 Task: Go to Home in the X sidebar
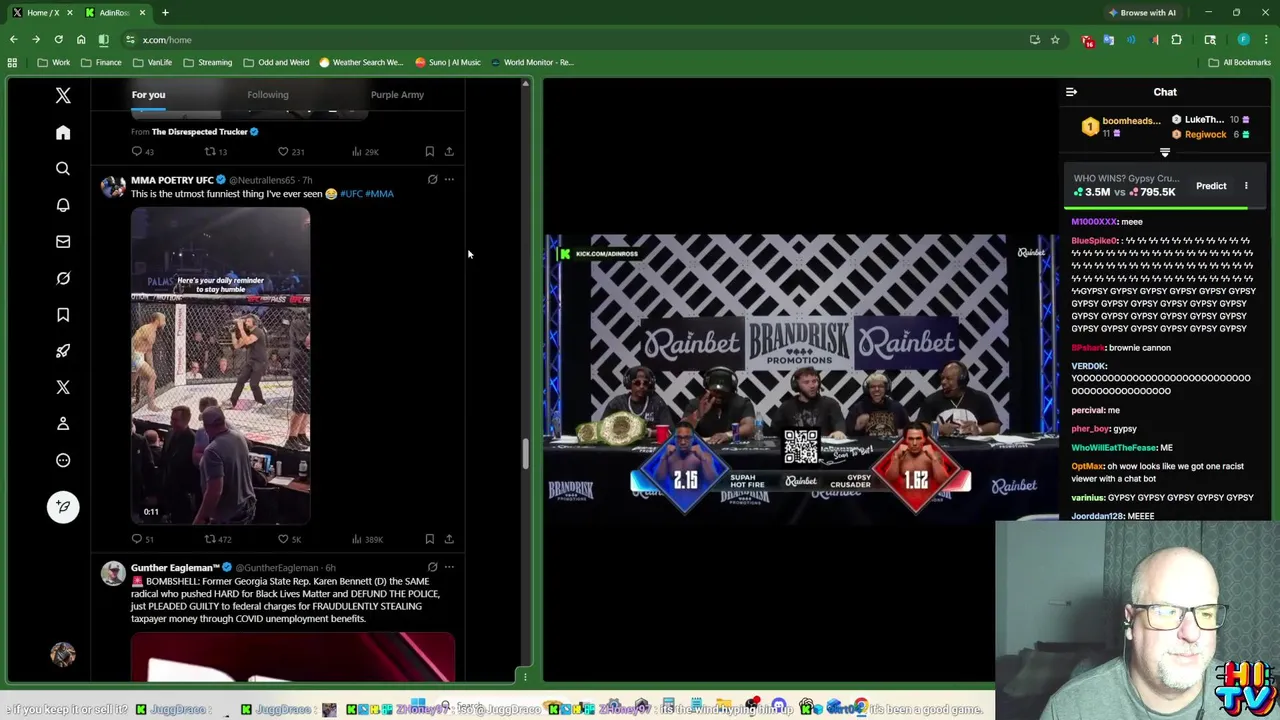click(x=63, y=133)
